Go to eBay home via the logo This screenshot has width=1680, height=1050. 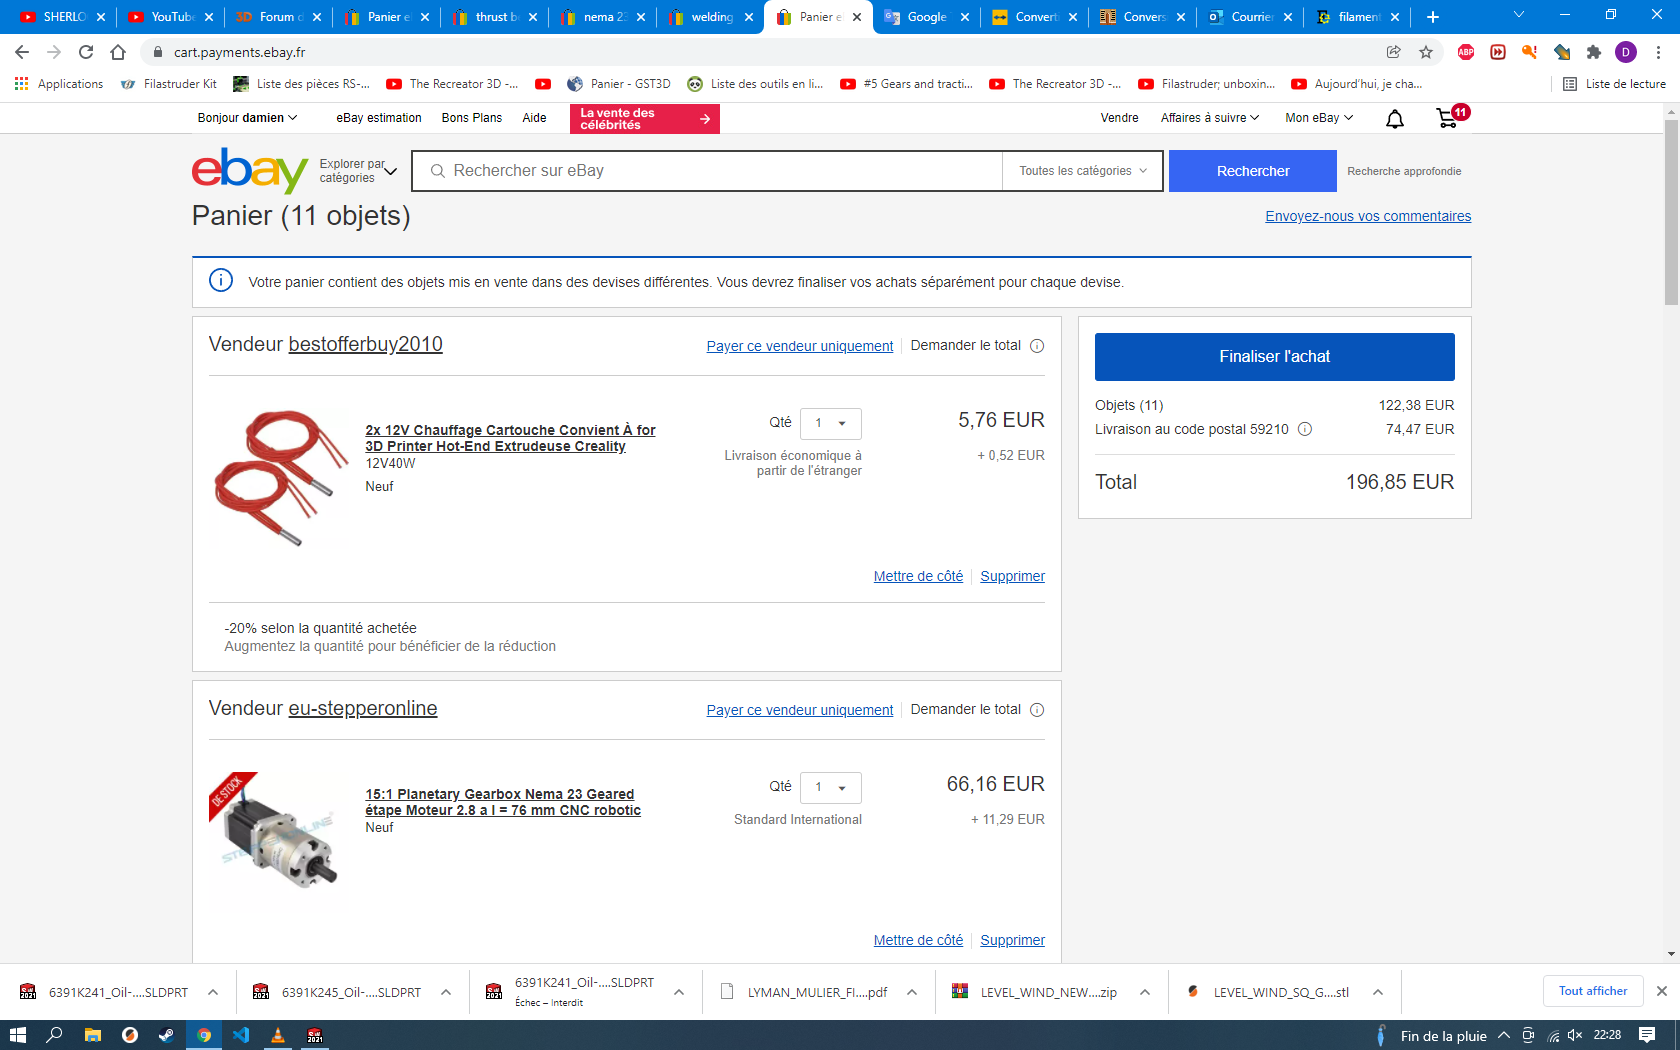pos(249,170)
